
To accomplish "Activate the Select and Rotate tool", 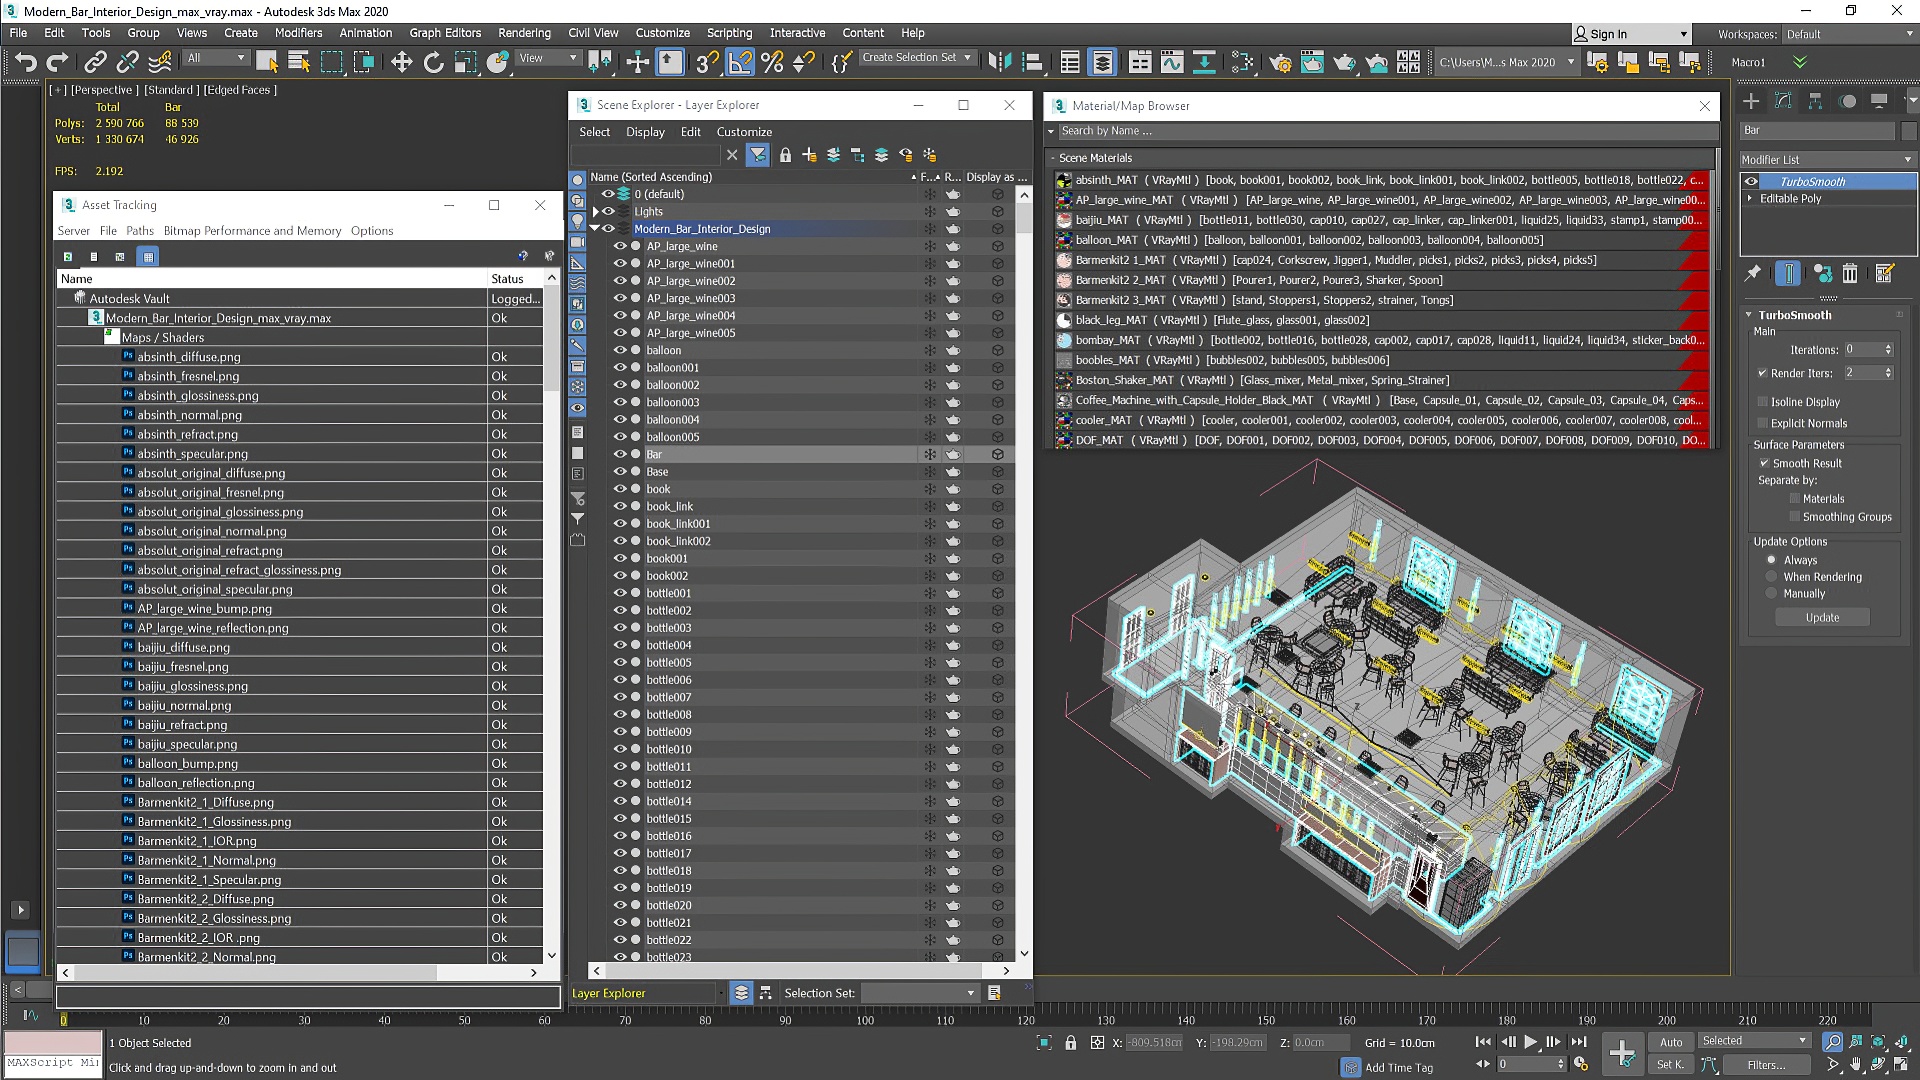I will click(433, 62).
